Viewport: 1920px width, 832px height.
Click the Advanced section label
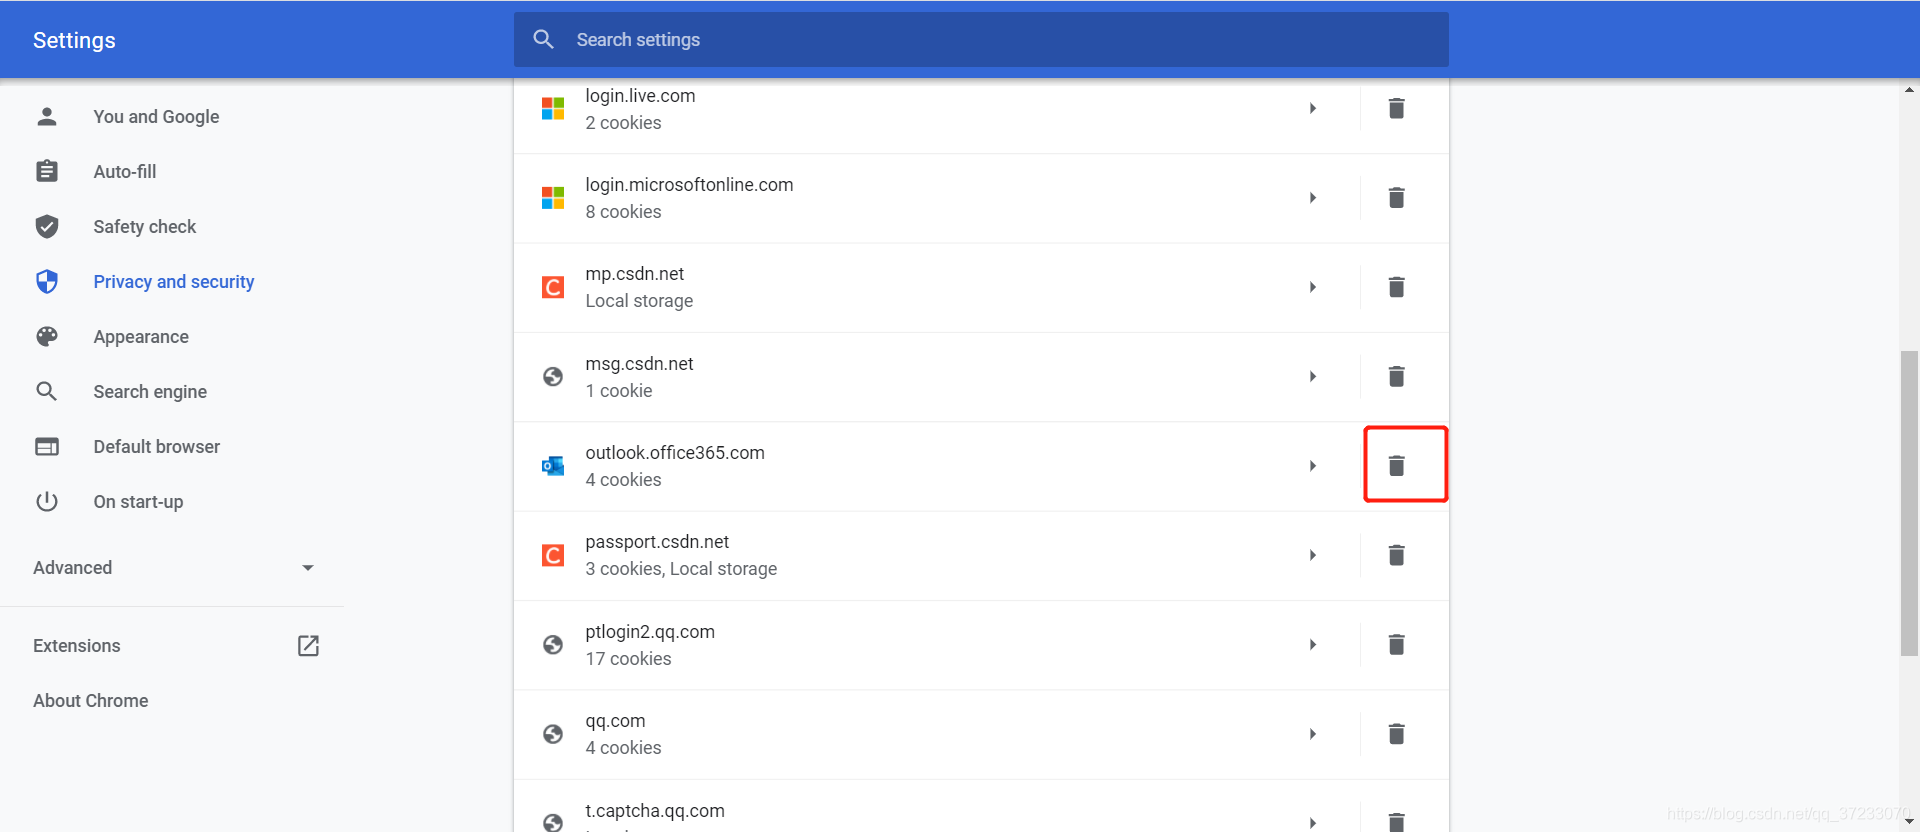73,568
